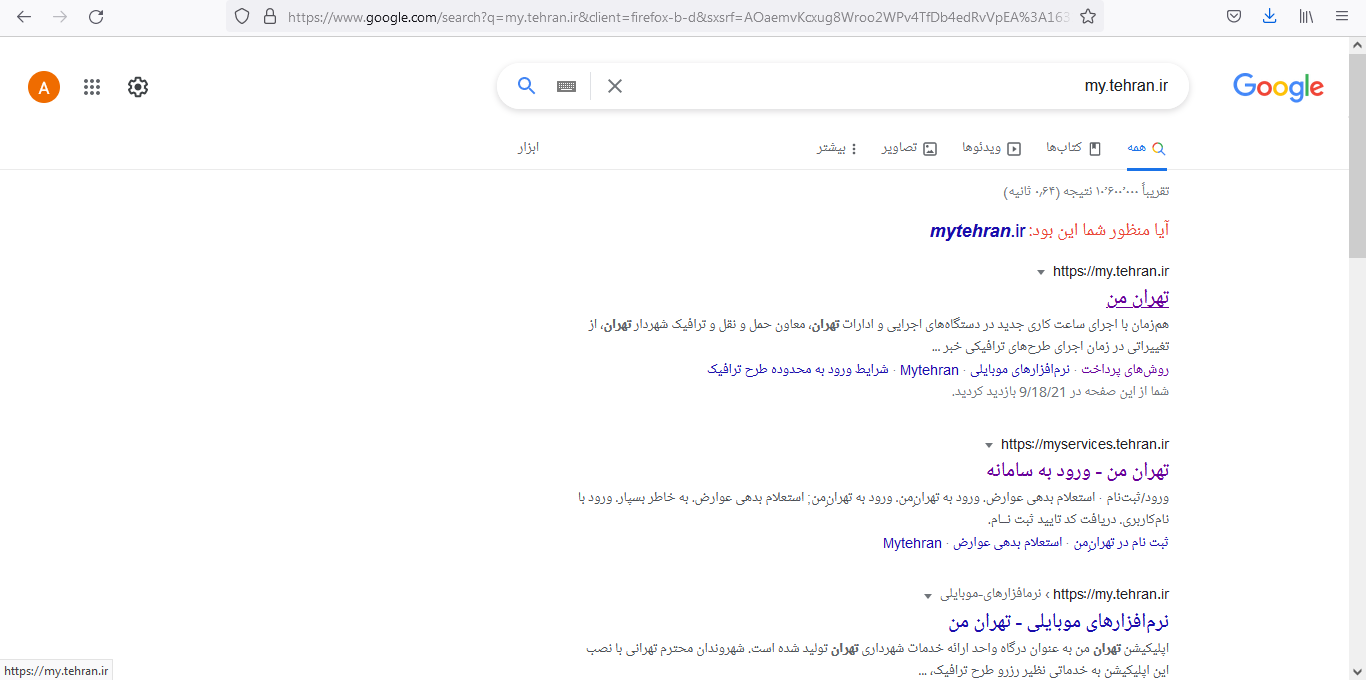Expand options for the myservices.tehran.ir result
Screen dimensions: 1366x680
[x=988, y=443]
